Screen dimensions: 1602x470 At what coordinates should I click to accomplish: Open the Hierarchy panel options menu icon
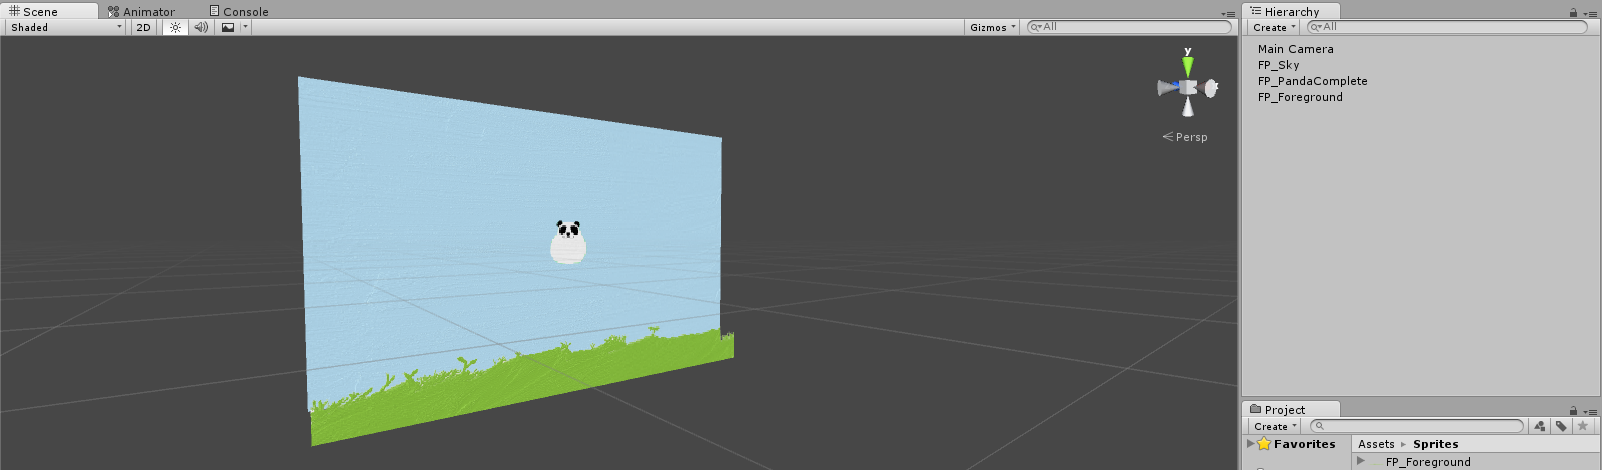[1589, 13]
